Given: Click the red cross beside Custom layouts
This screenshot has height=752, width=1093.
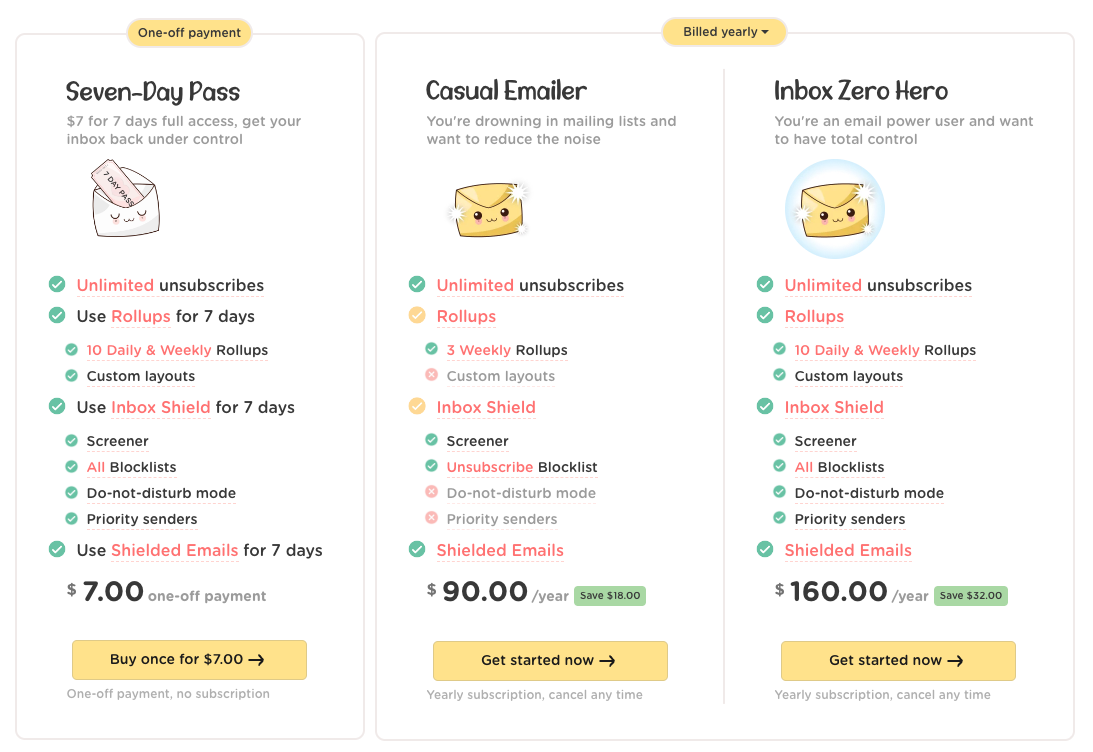Looking at the screenshot, I should 431,375.
